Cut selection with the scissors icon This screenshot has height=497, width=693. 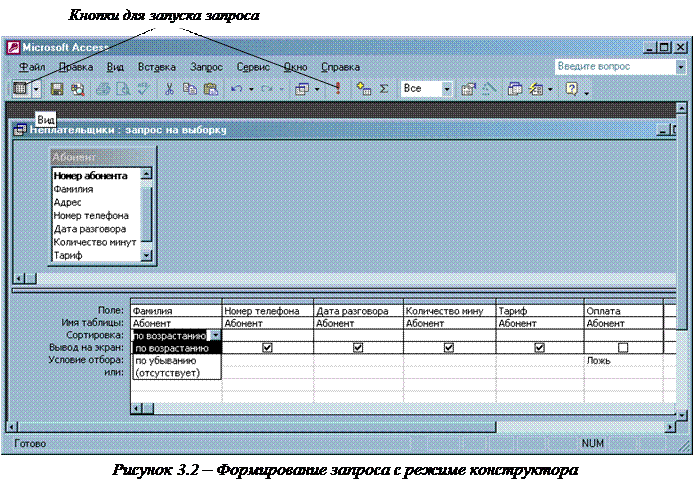pyautogui.click(x=169, y=89)
